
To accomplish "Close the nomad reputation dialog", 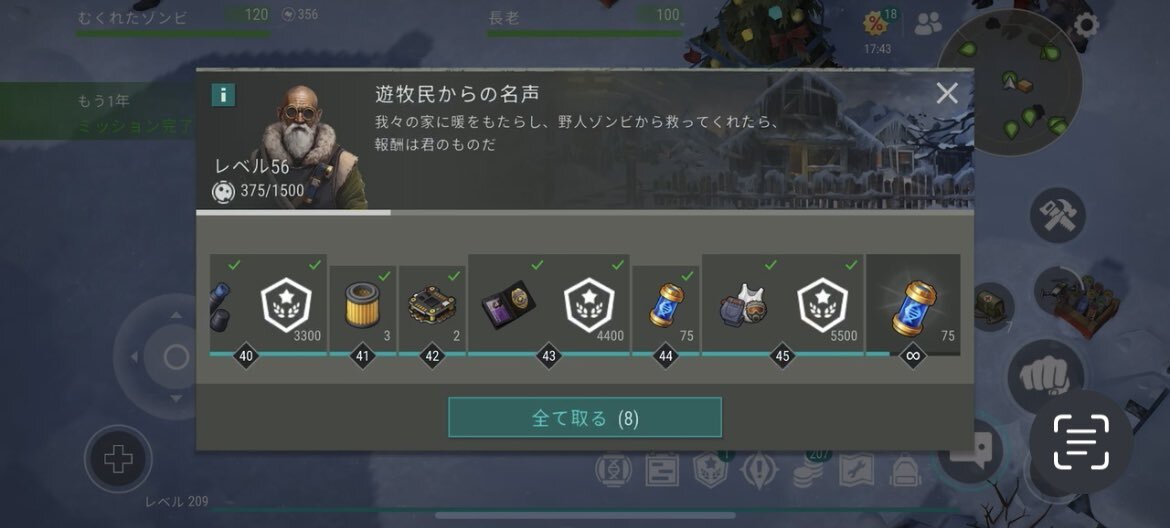I will 947,93.
